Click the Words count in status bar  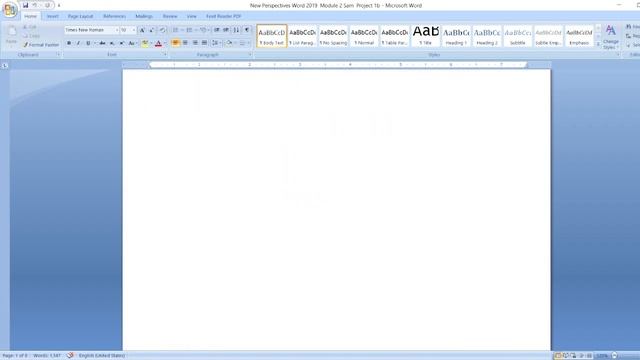47,356
